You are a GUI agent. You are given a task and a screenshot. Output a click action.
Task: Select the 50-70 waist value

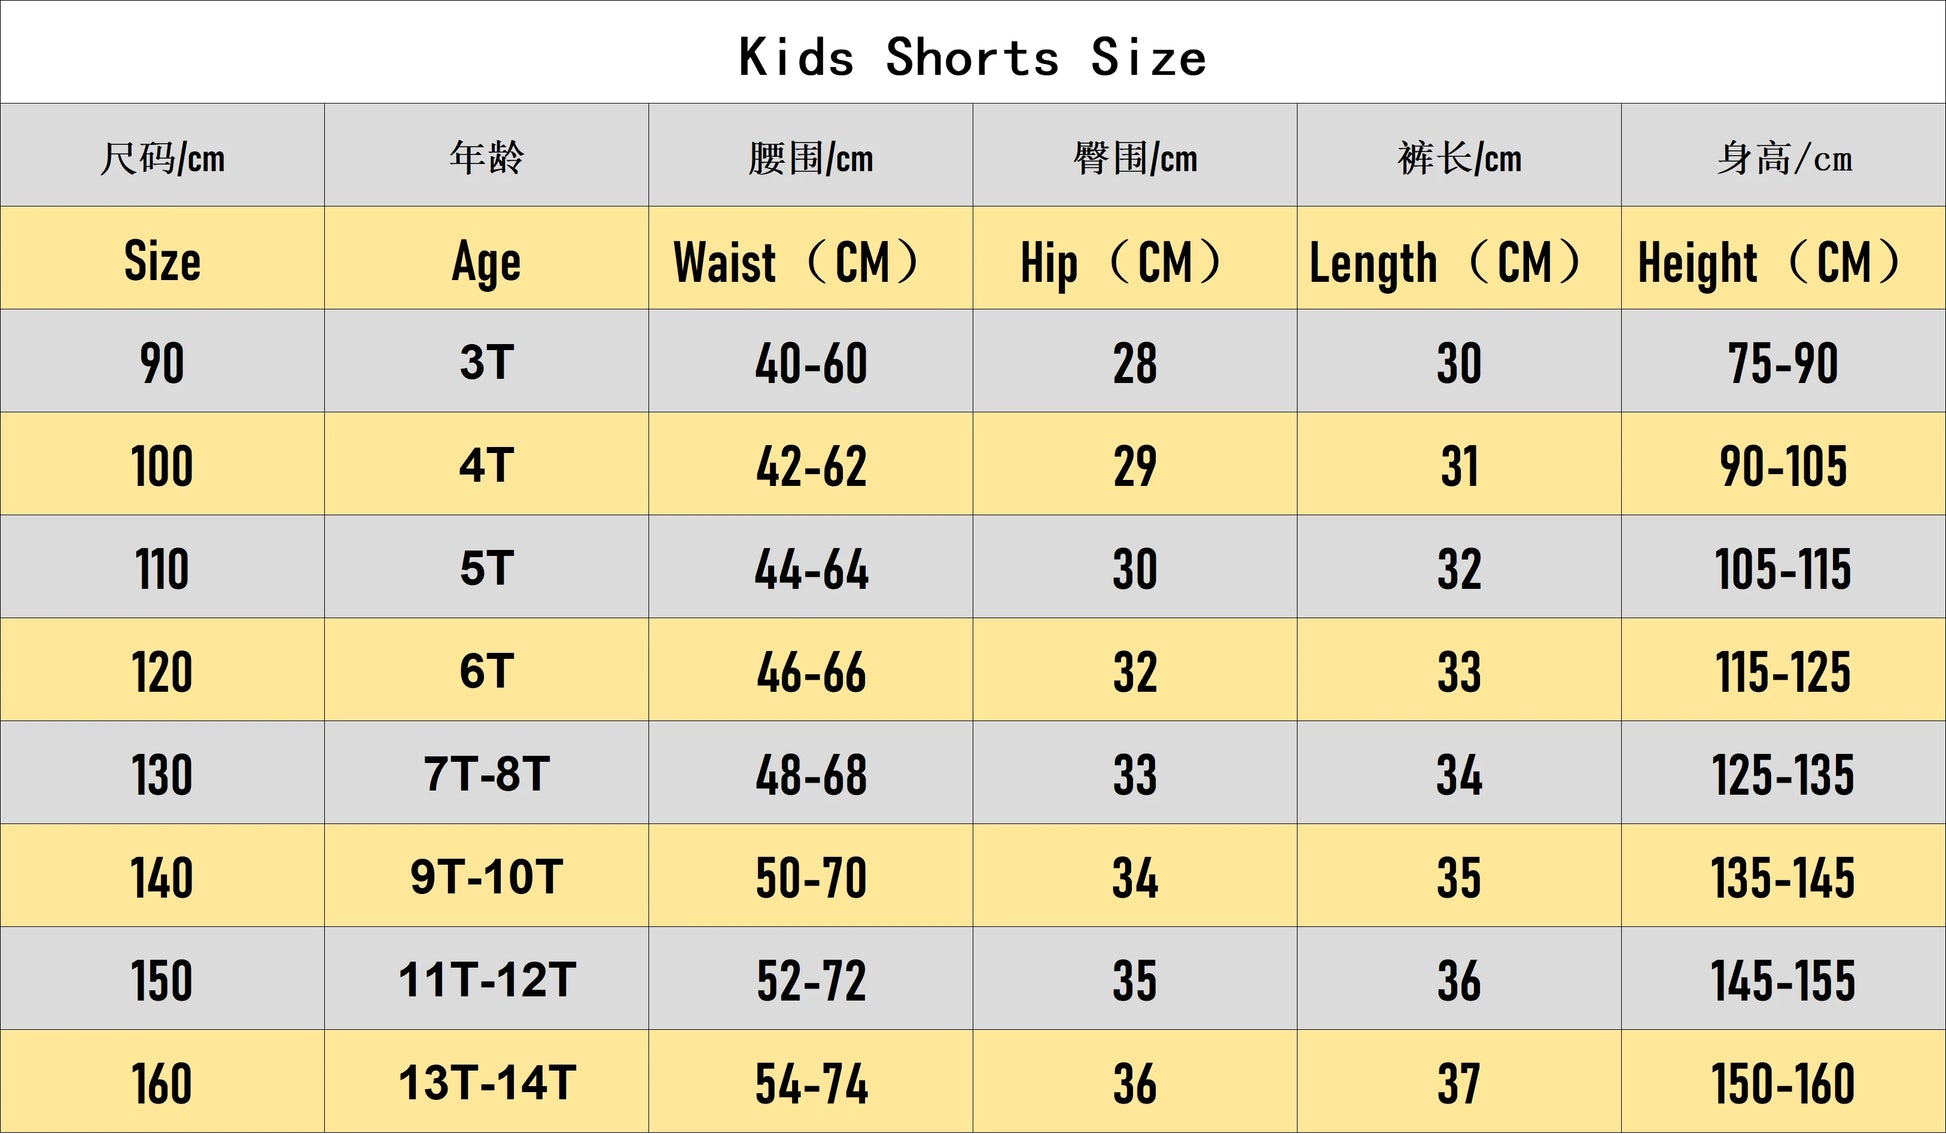(x=810, y=876)
